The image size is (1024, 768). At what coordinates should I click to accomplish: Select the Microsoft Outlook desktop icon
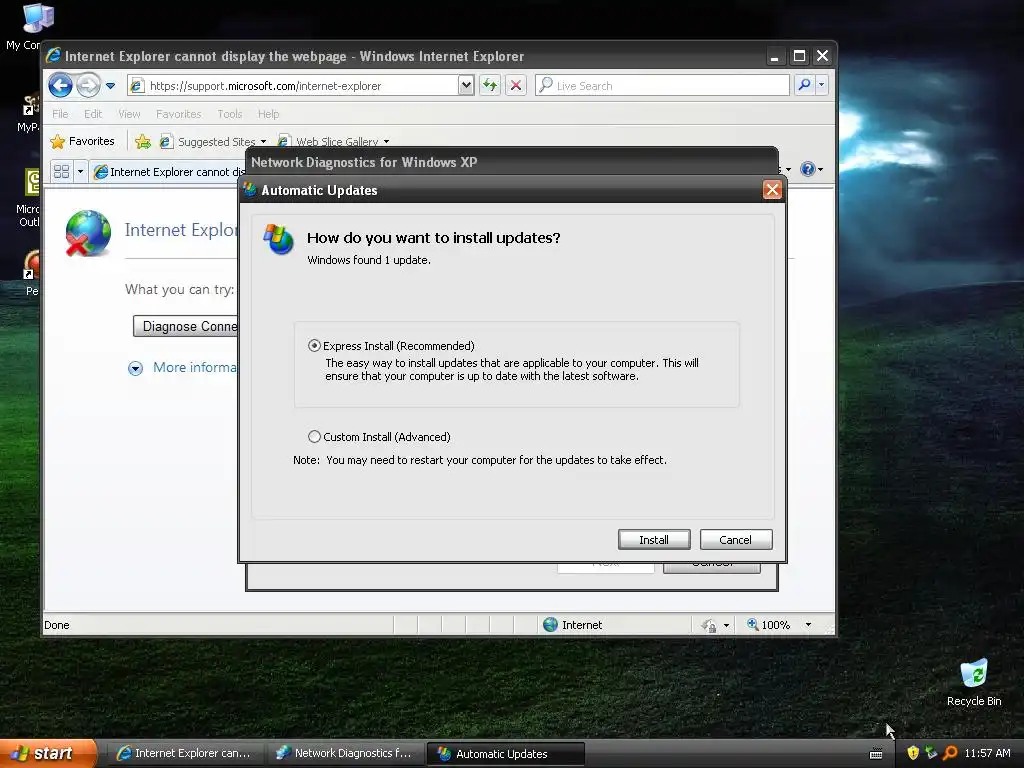(29, 198)
